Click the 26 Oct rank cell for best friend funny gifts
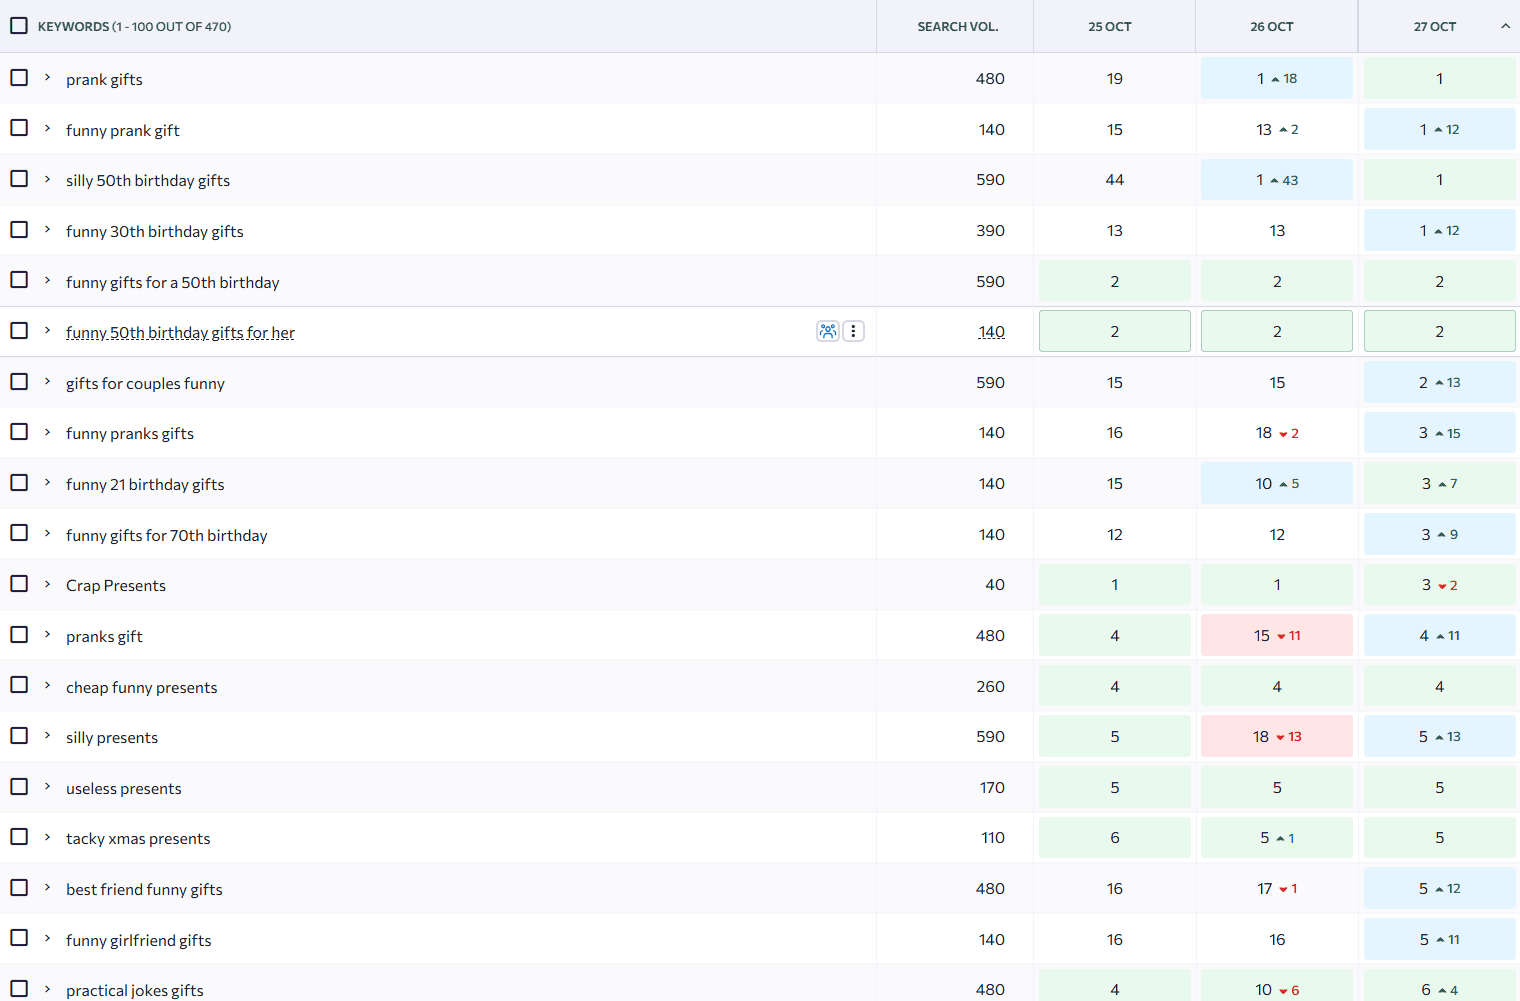The image size is (1520, 1001). pyautogui.click(x=1277, y=888)
